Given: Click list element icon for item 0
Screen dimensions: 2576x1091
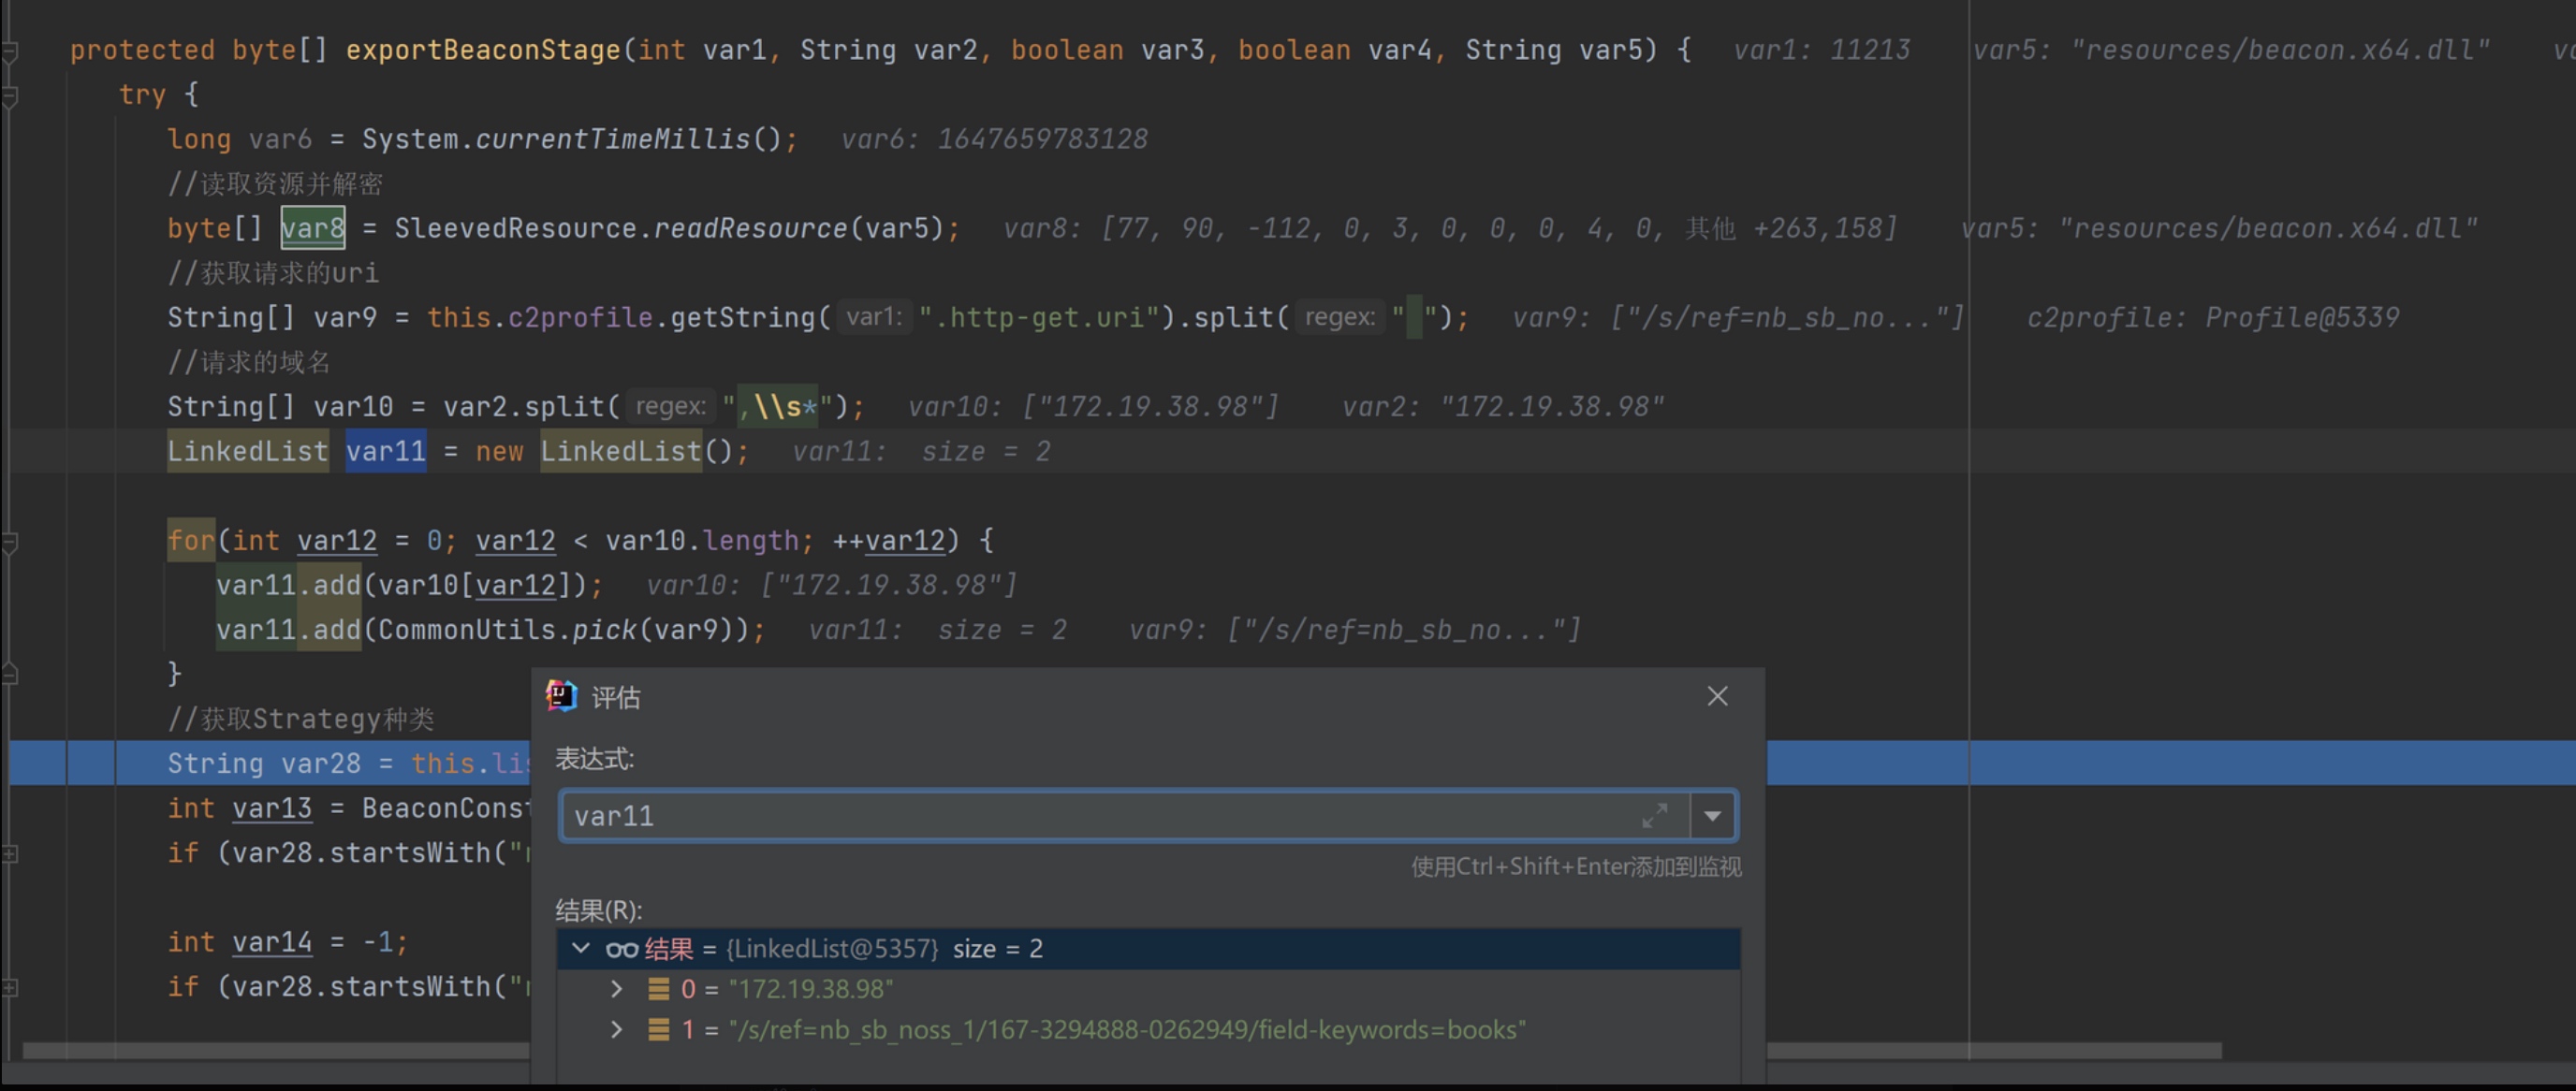Looking at the screenshot, I should point(658,989).
